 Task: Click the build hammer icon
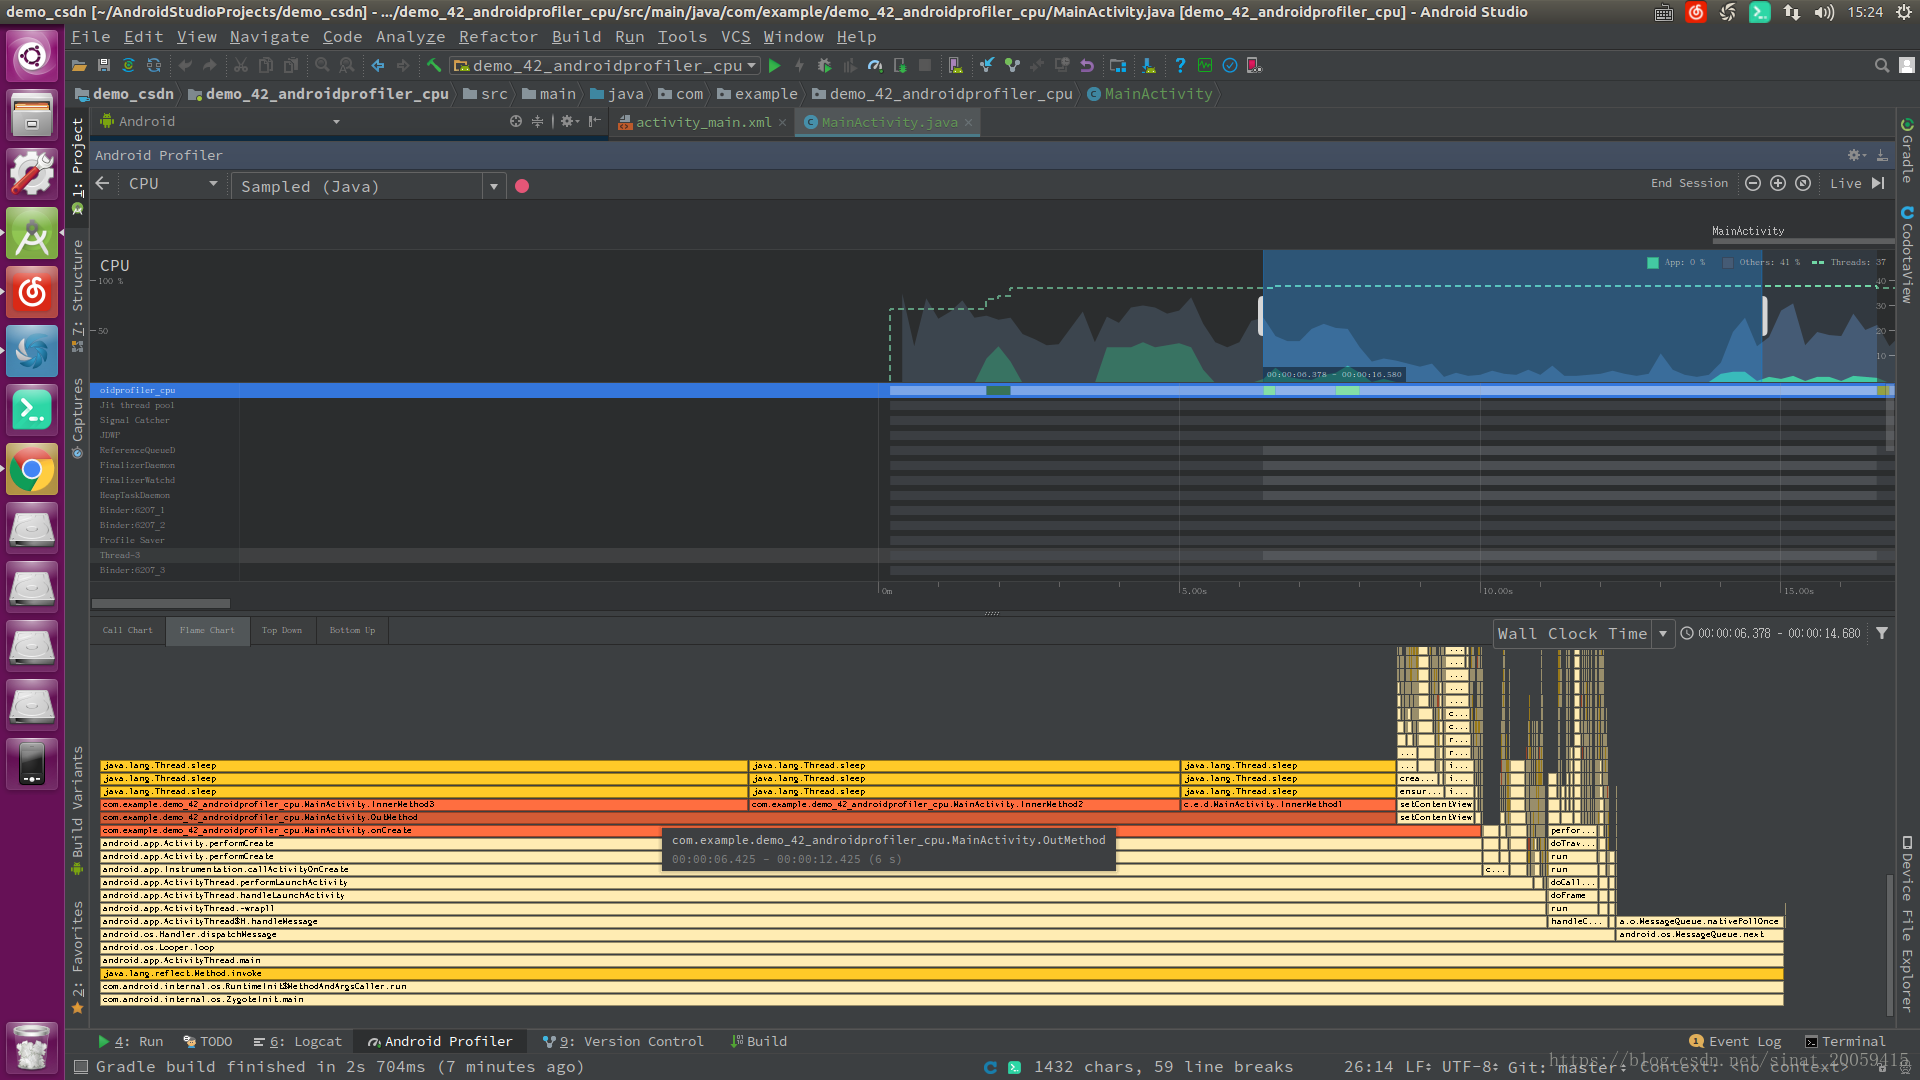(434, 66)
